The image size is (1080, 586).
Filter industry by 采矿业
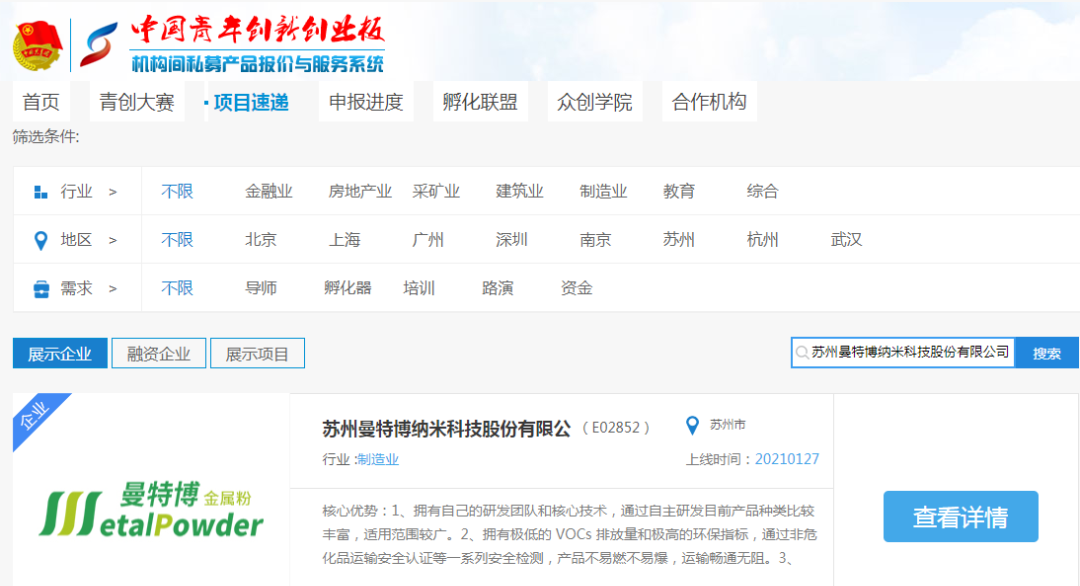[x=436, y=191]
